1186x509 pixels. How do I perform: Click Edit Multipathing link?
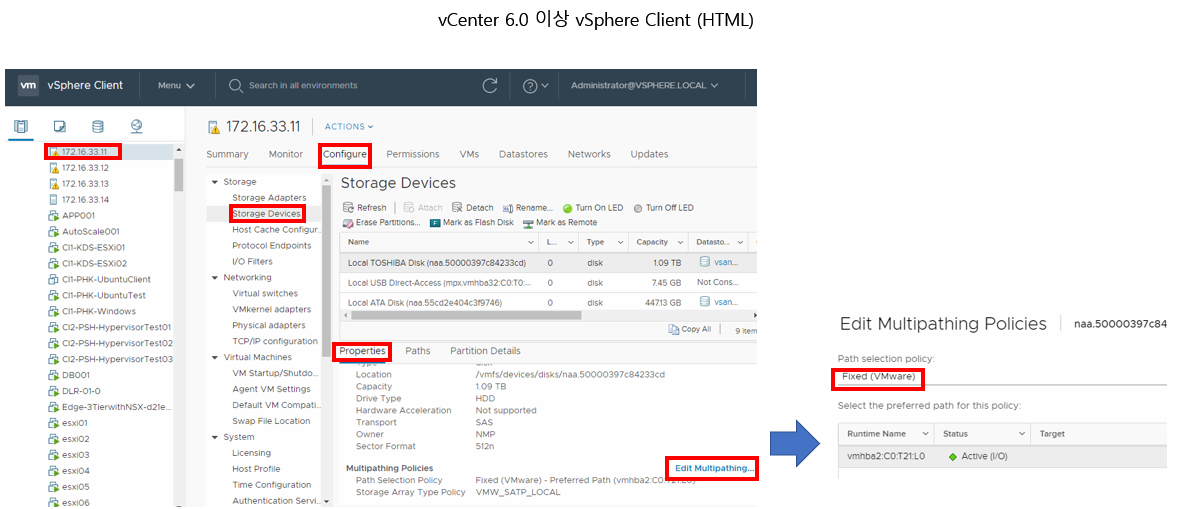point(714,469)
